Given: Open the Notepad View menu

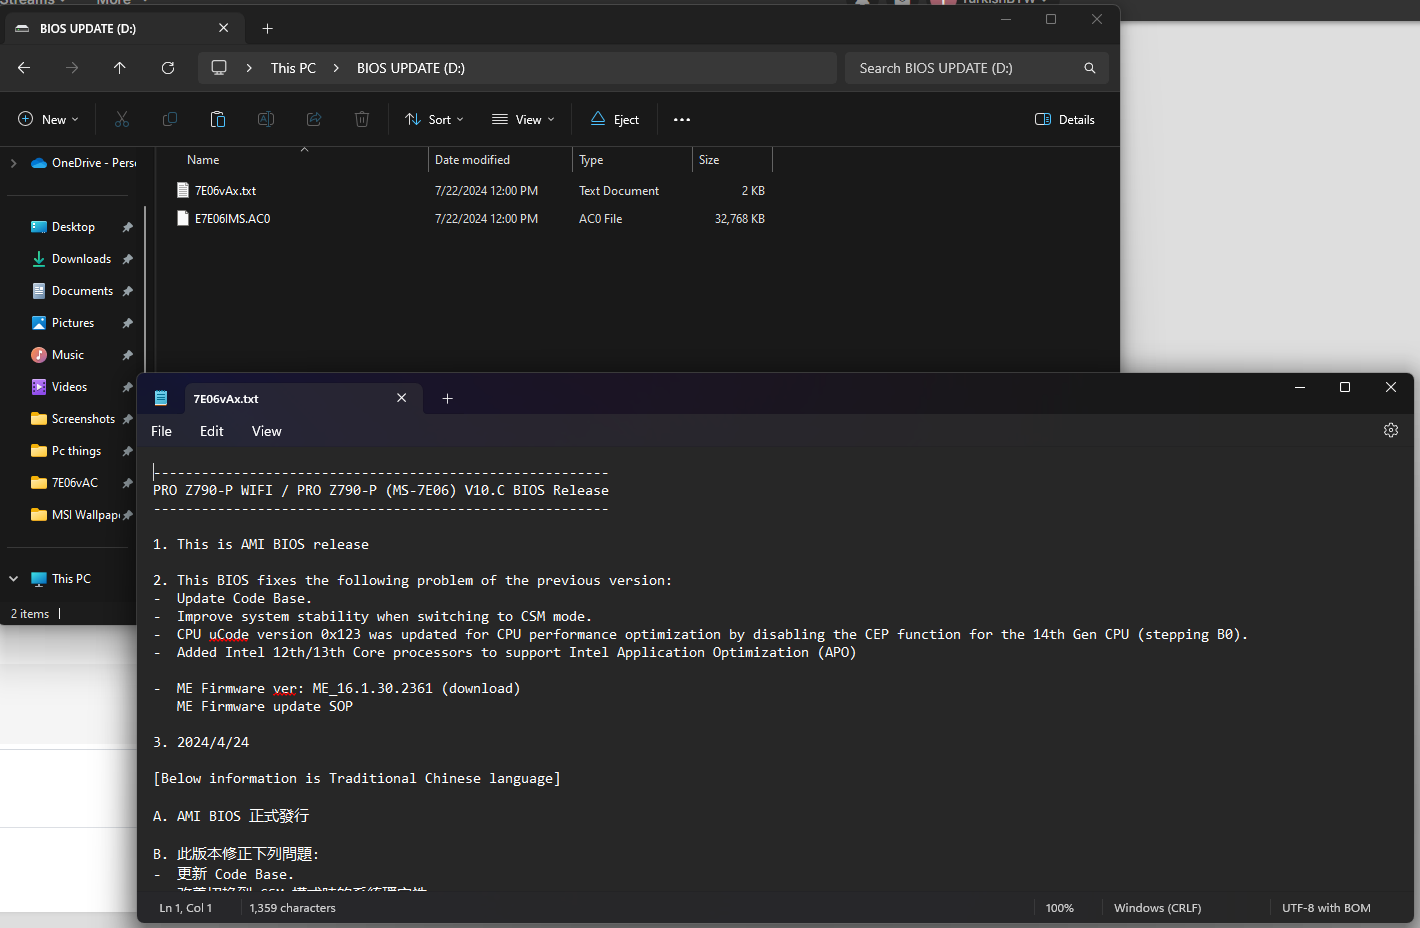Looking at the screenshot, I should pyautogui.click(x=267, y=431).
